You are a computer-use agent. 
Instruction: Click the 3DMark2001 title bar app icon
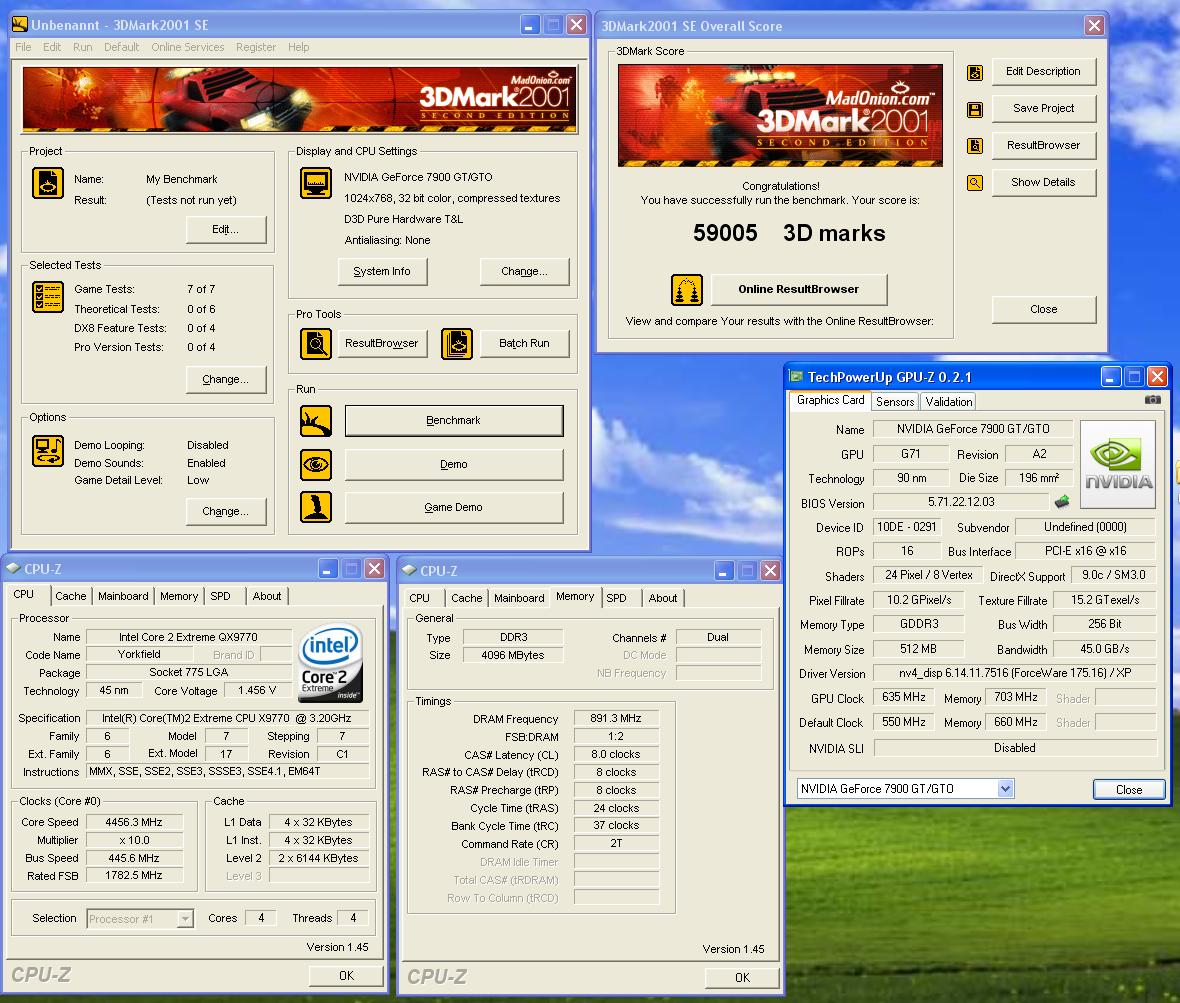[20, 25]
